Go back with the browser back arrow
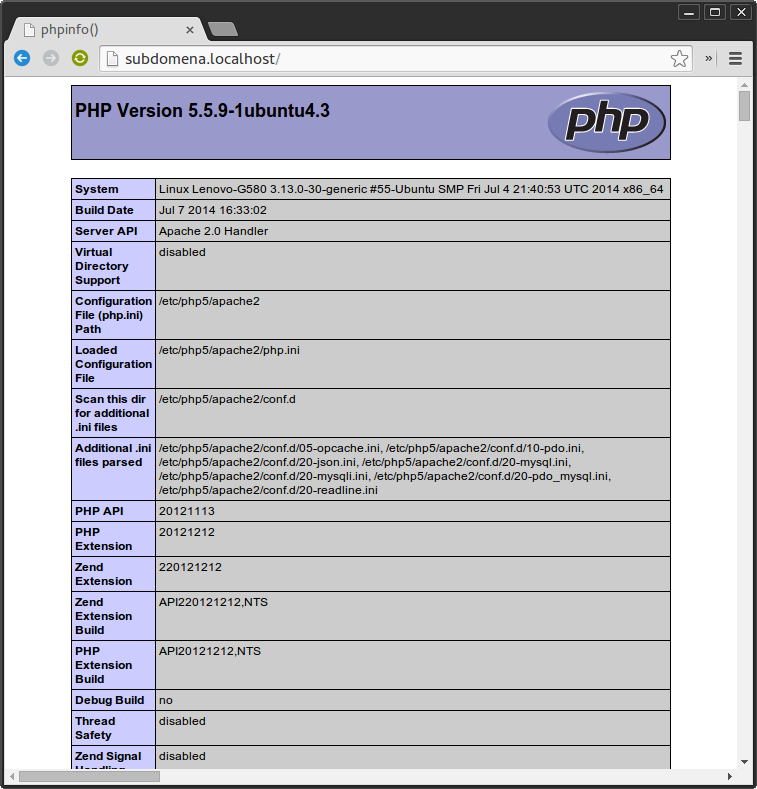757x789 pixels. coord(22,58)
